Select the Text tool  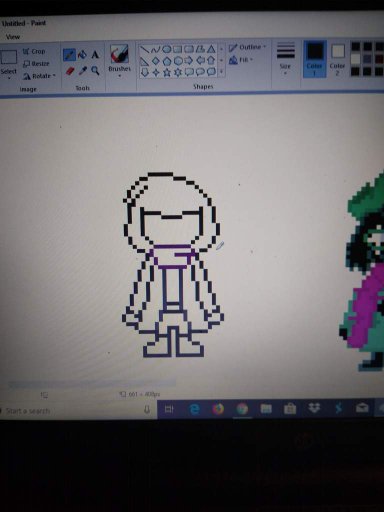[x=95, y=55]
